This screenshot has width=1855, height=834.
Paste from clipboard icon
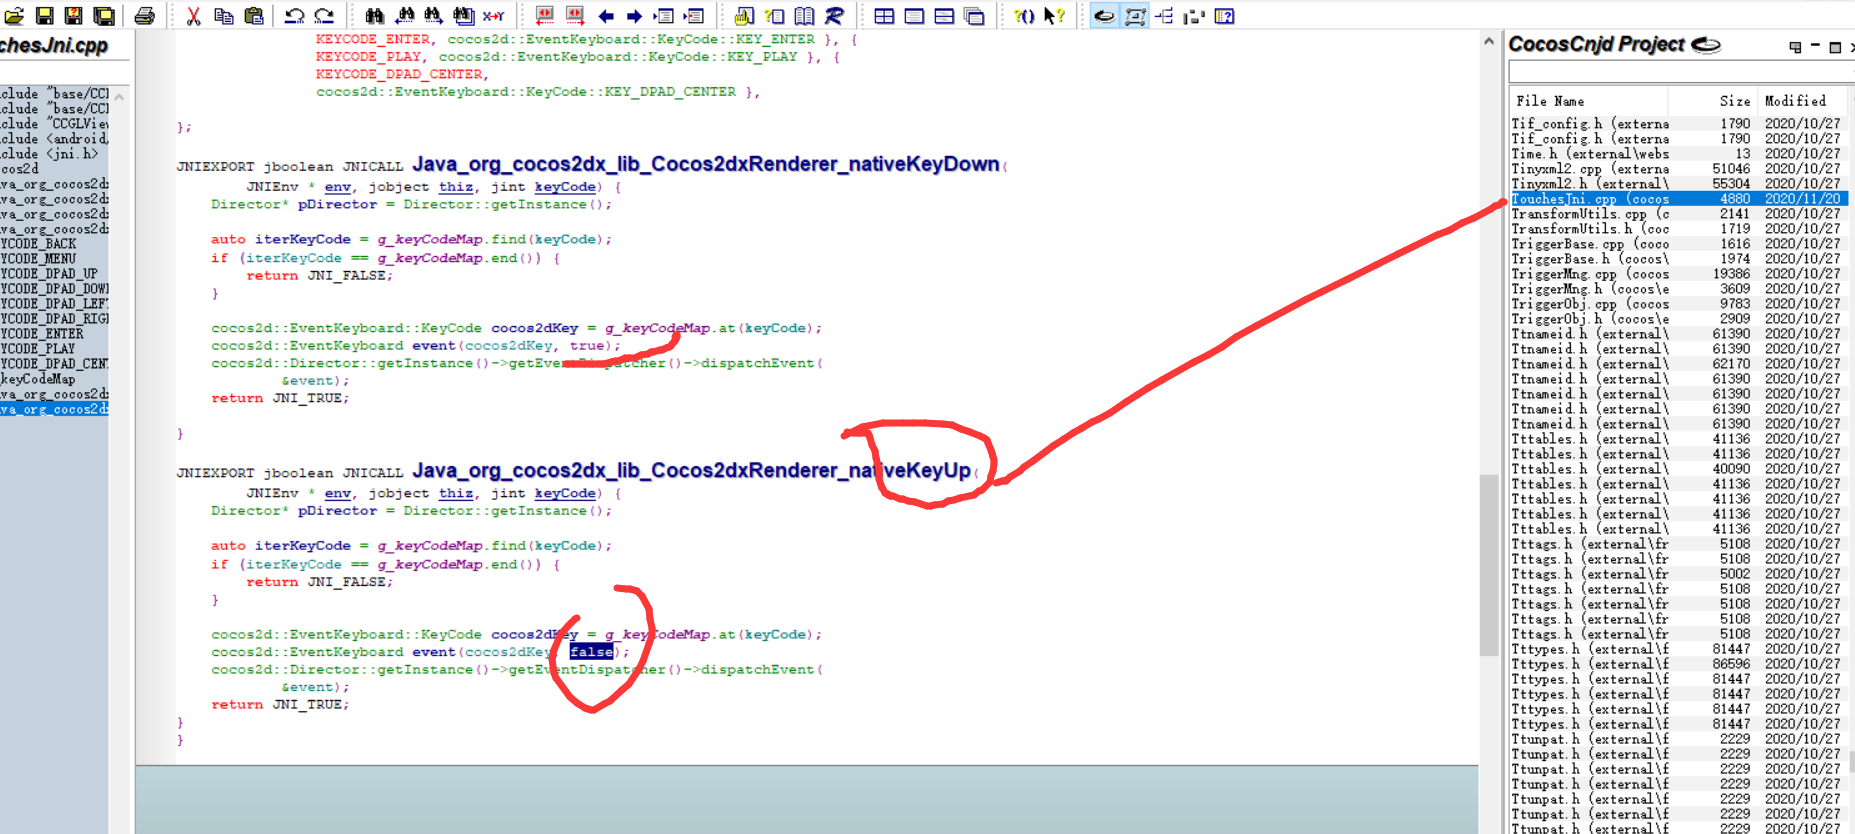click(254, 16)
